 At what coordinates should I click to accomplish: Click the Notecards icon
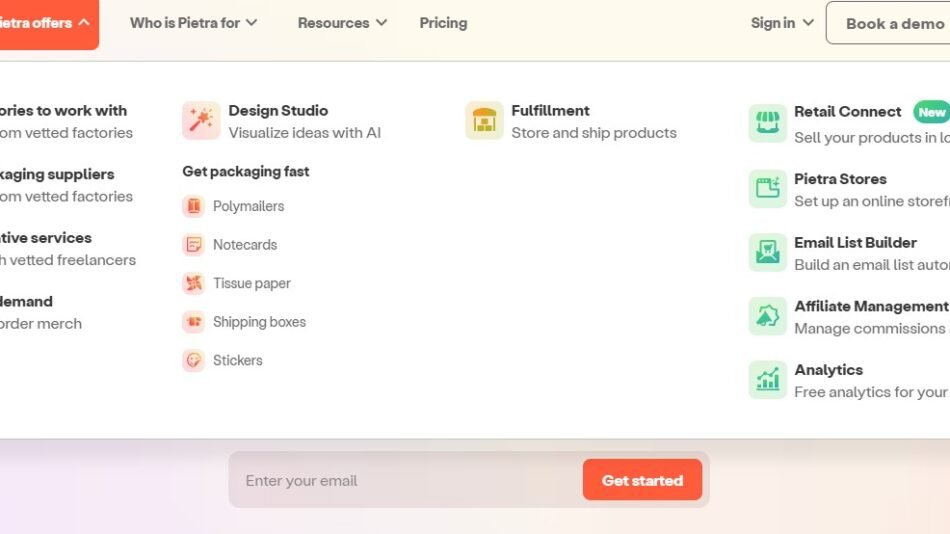(x=193, y=245)
